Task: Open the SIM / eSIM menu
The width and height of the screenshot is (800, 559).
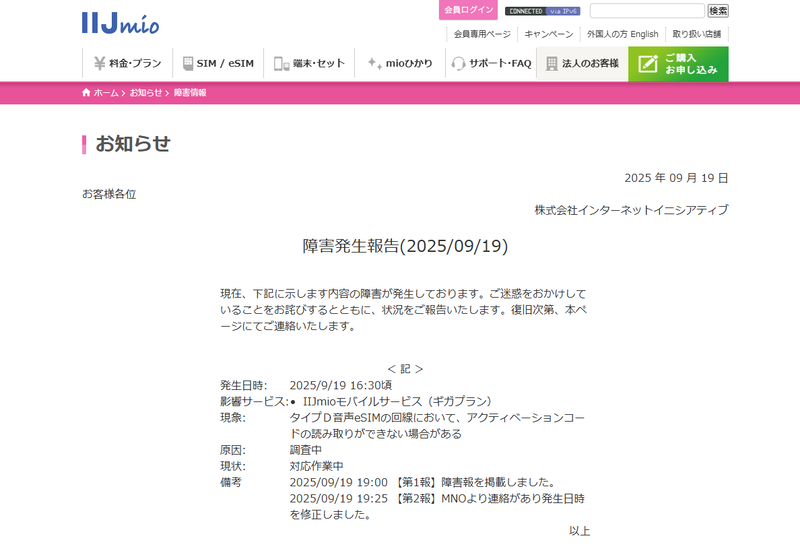Action: 218,63
